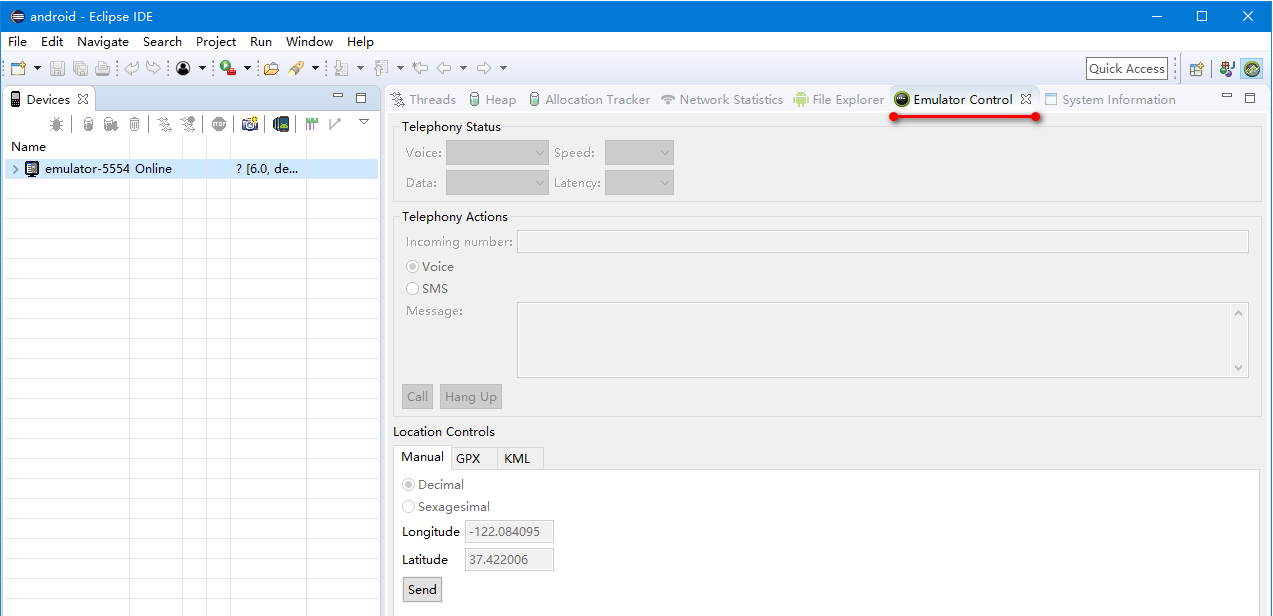
Task: Open the Devices view menu triangle
Action: click(364, 122)
